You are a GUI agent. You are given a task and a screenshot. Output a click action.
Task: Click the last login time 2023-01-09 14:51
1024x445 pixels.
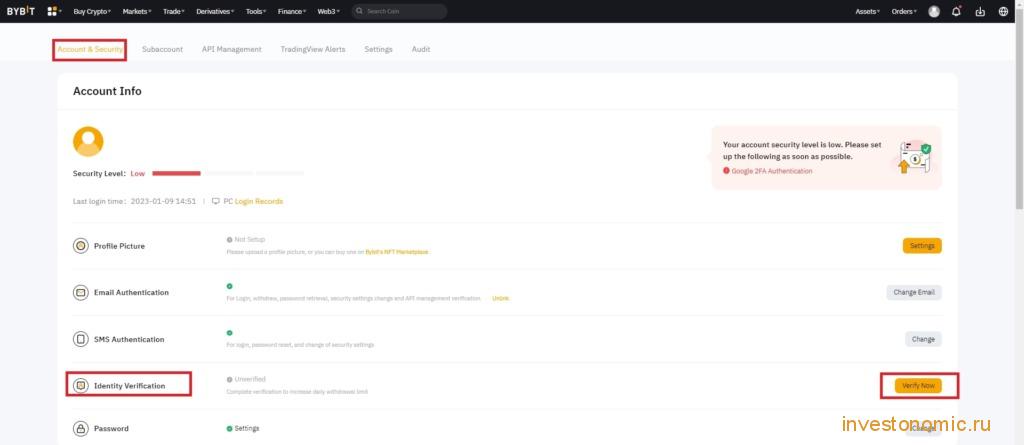163,201
